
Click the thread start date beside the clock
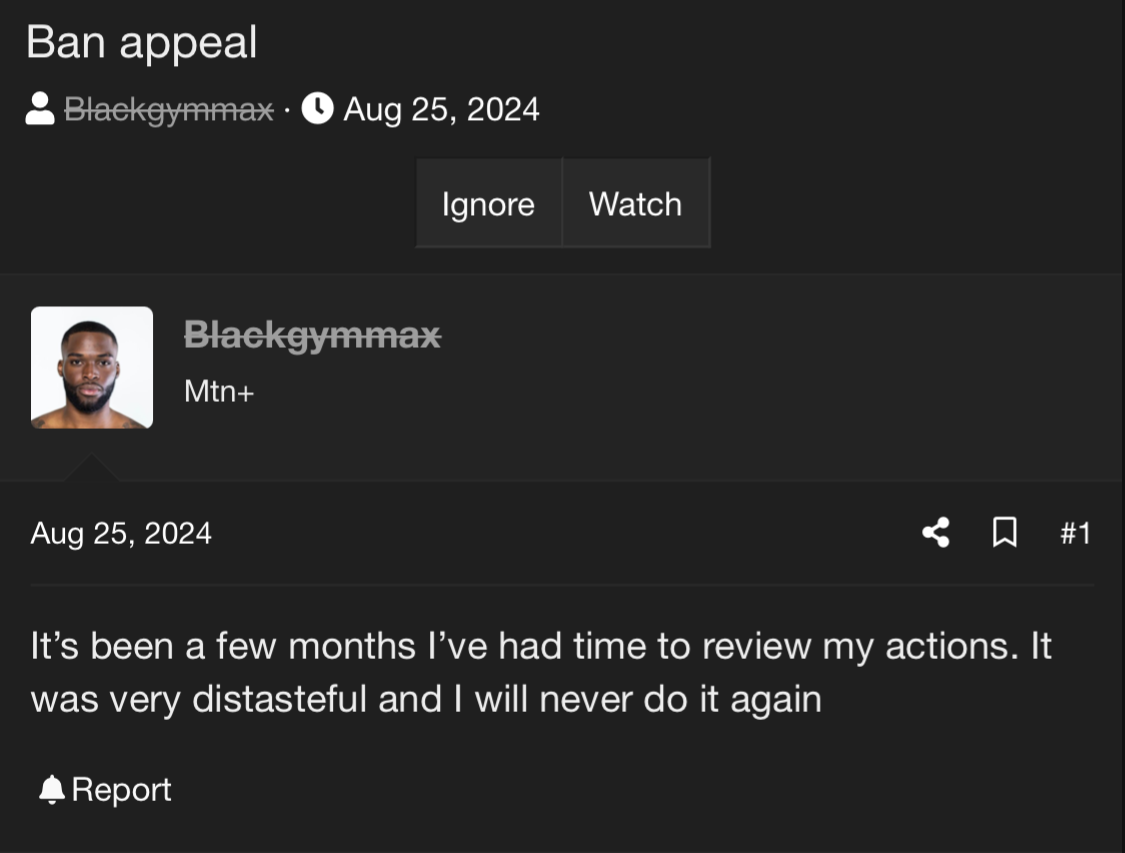click(x=441, y=109)
